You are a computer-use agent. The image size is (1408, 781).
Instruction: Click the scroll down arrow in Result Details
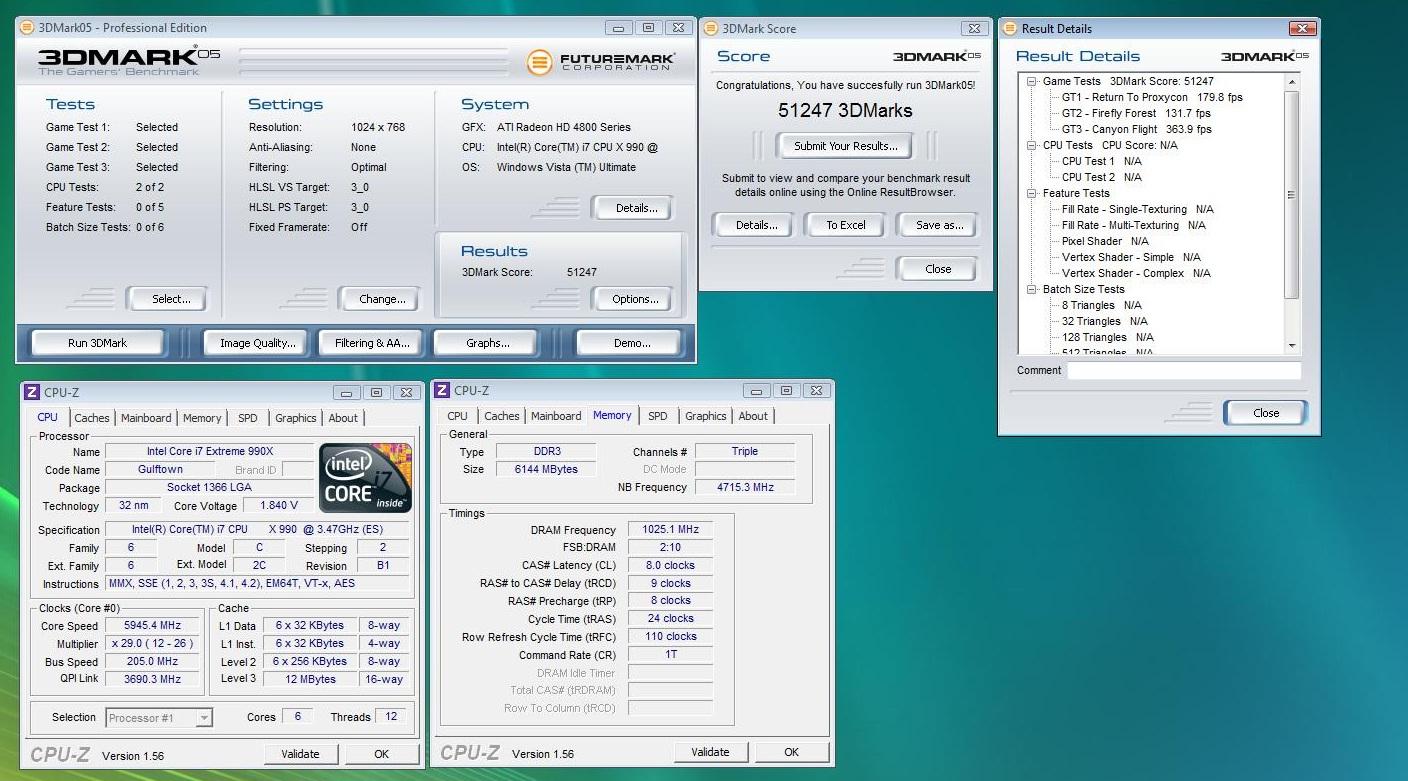1292,346
